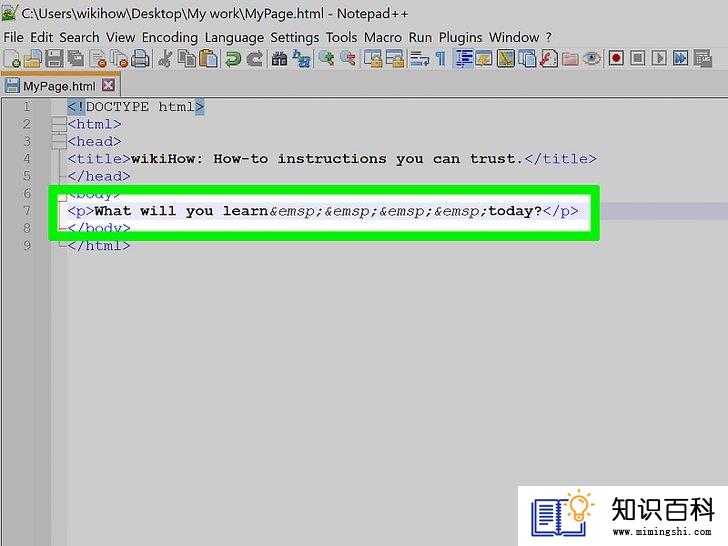
Task: Click the Save All icon
Action: pos(76,59)
